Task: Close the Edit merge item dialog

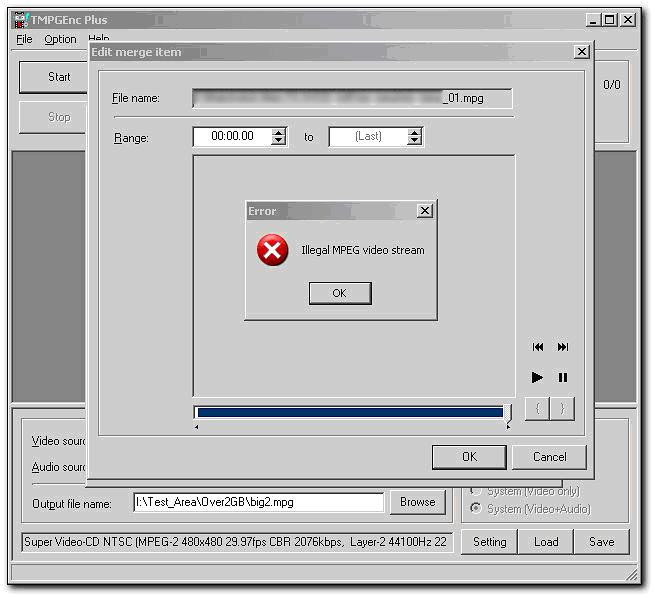Action: (x=581, y=52)
